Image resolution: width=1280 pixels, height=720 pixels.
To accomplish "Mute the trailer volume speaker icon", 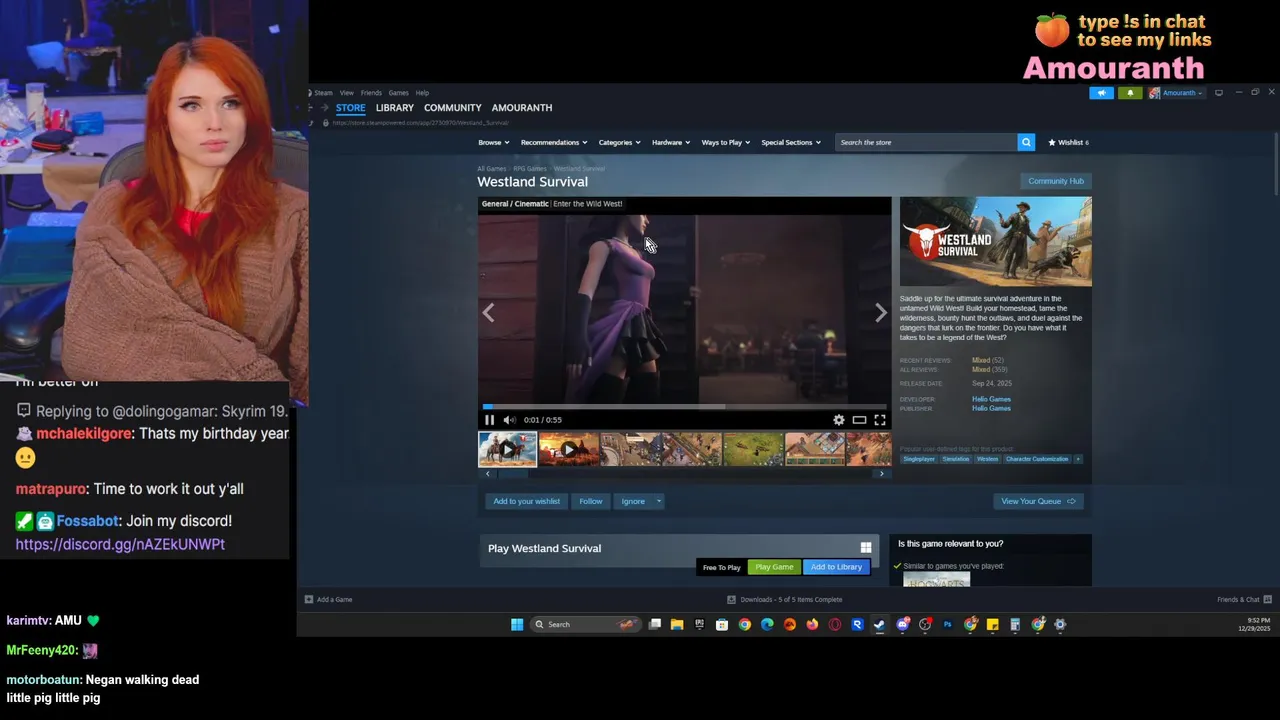I will [x=509, y=420].
